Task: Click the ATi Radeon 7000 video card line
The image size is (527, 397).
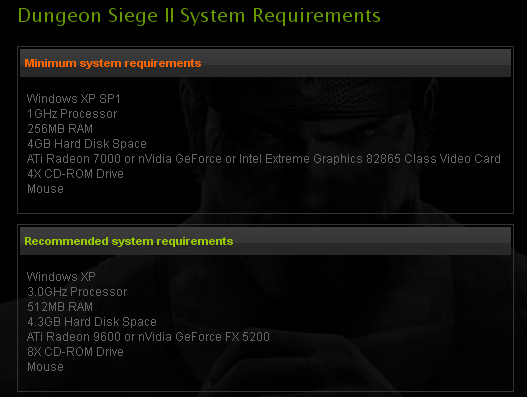Action: [x=264, y=159]
